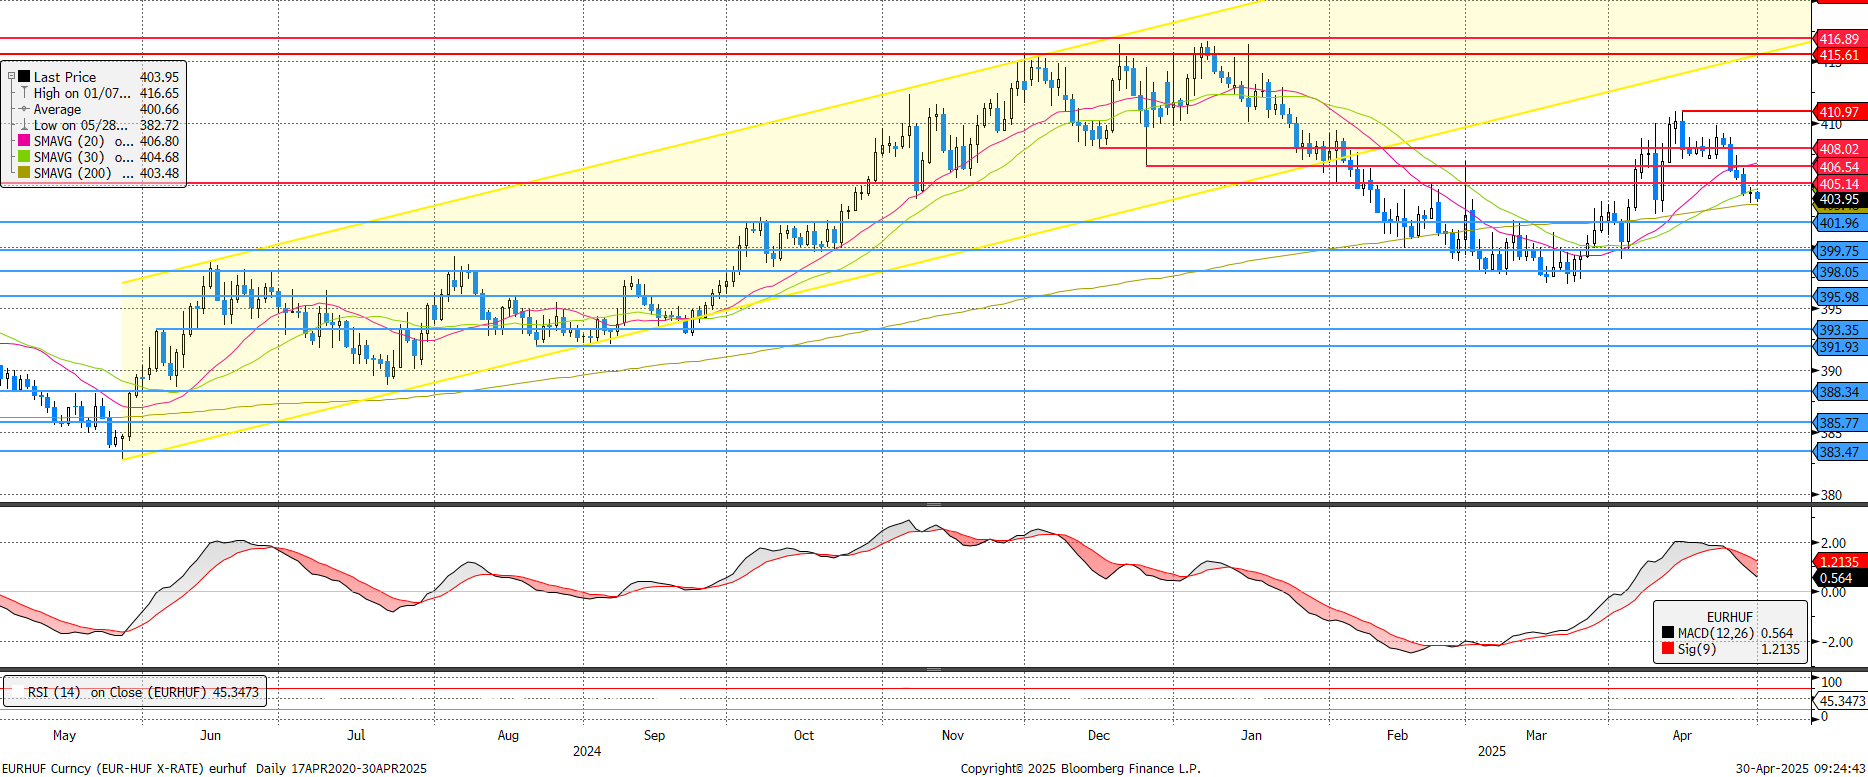Click the 403.48 SMAVG value in legend
The width and height of the screenshot is (1868, 777).
[x=159, y=173]
